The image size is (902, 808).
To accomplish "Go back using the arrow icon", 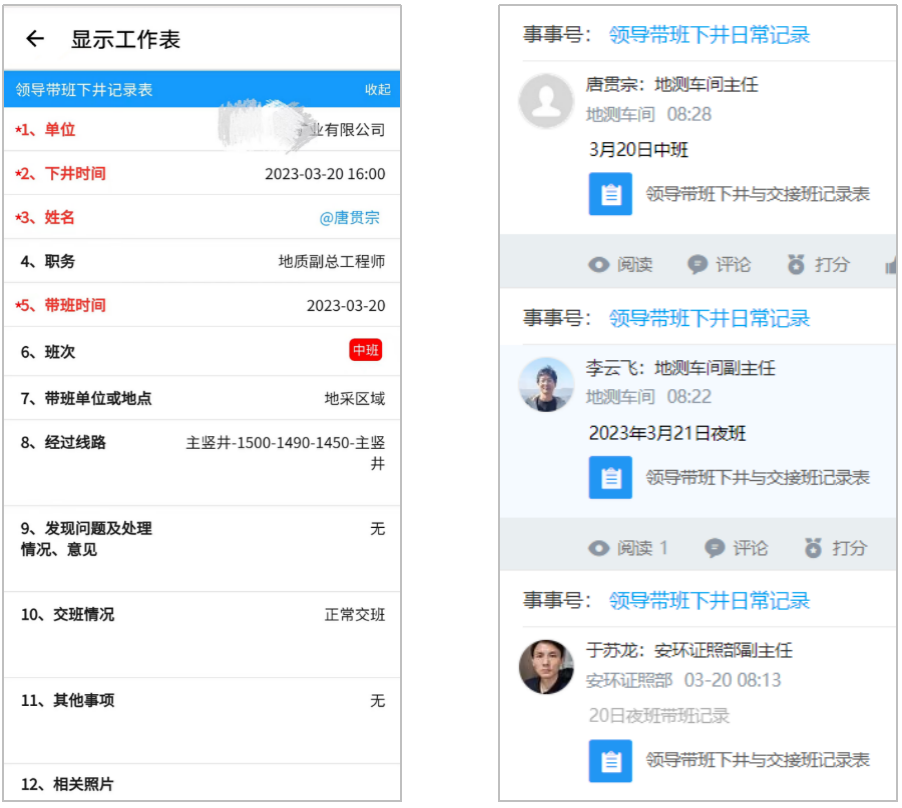I will [x=35, y=39].
